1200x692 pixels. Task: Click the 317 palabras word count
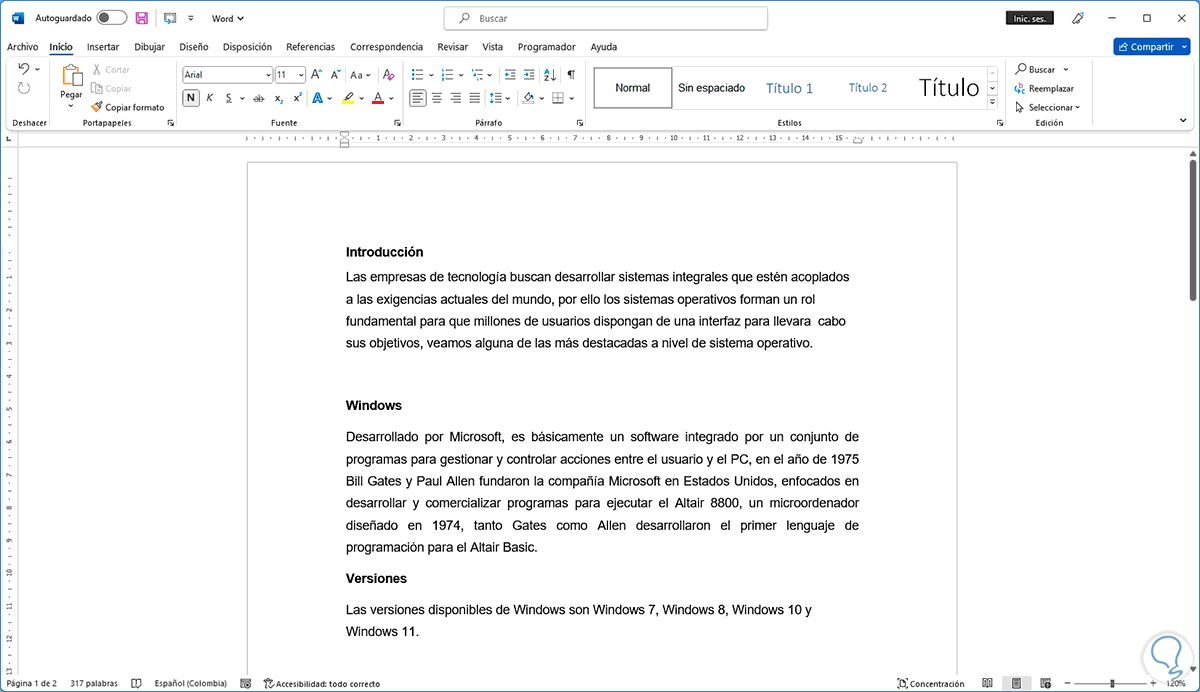[93, 684]
